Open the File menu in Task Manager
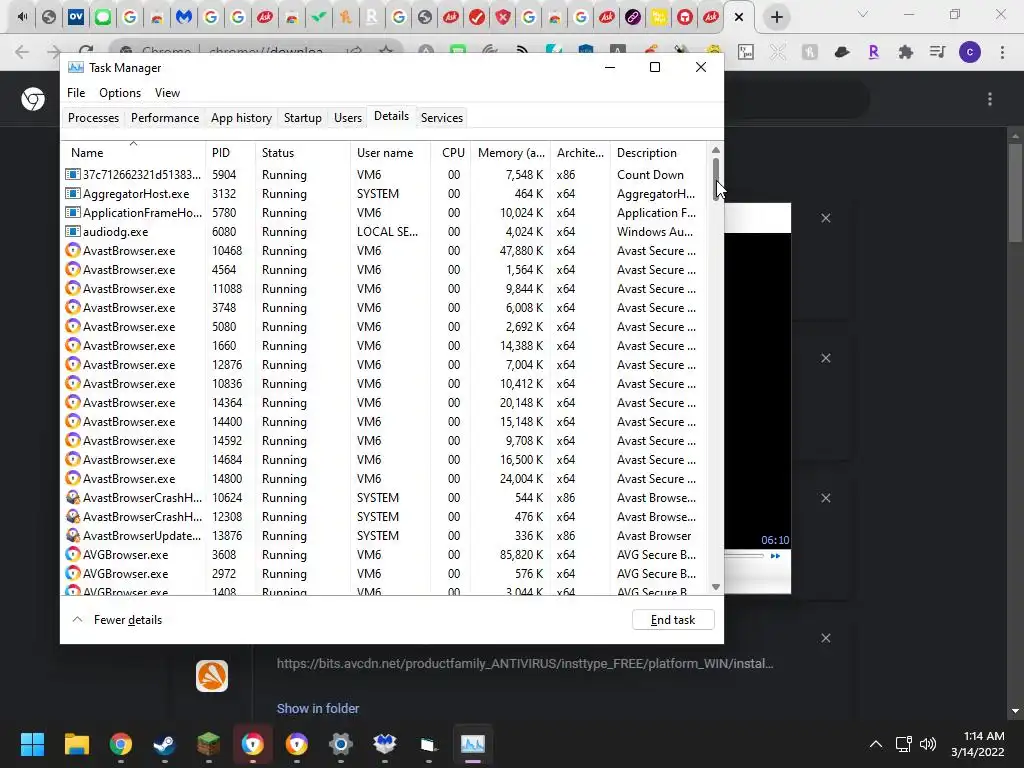This screenshot has height=768, width=1024. (76, 93)
